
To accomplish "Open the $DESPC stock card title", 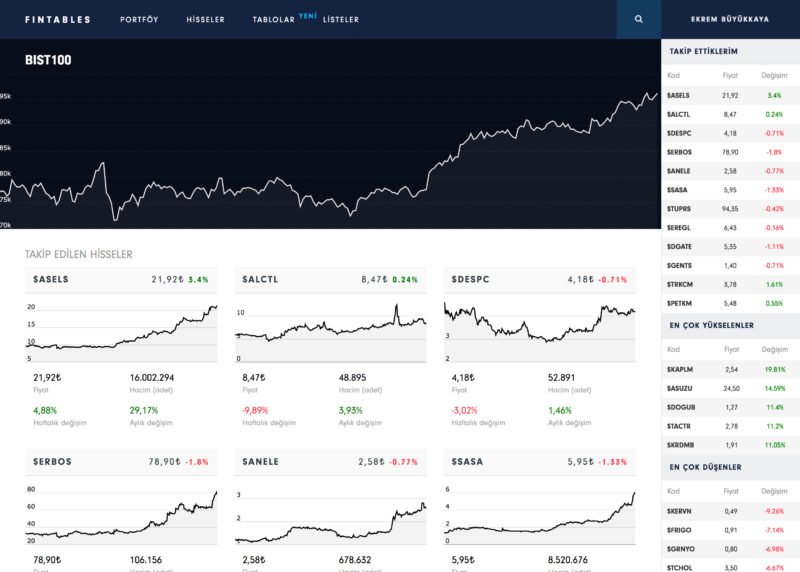I will click(471, 279).
